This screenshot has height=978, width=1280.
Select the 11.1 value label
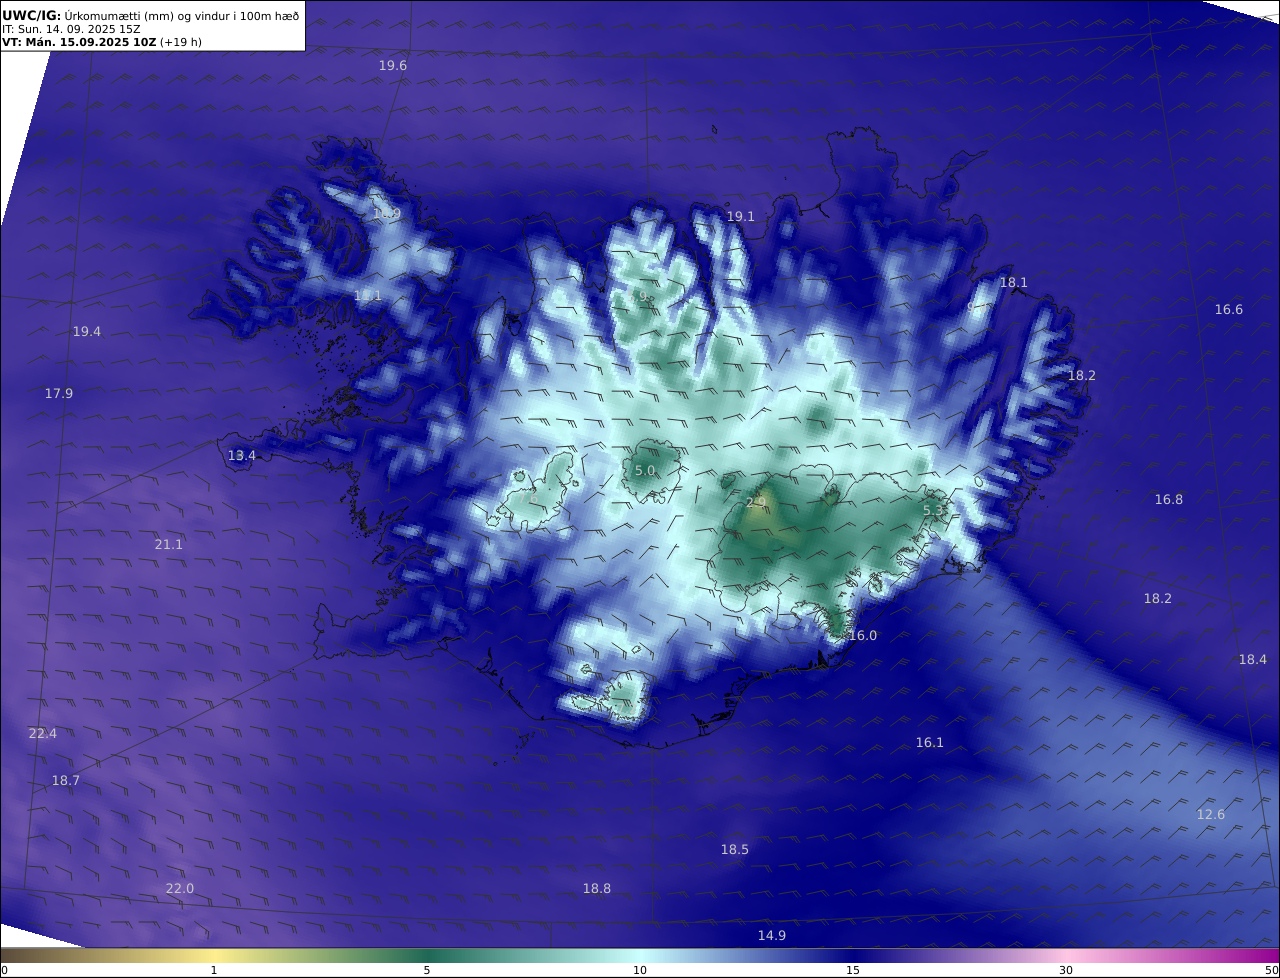pos(368,296)
